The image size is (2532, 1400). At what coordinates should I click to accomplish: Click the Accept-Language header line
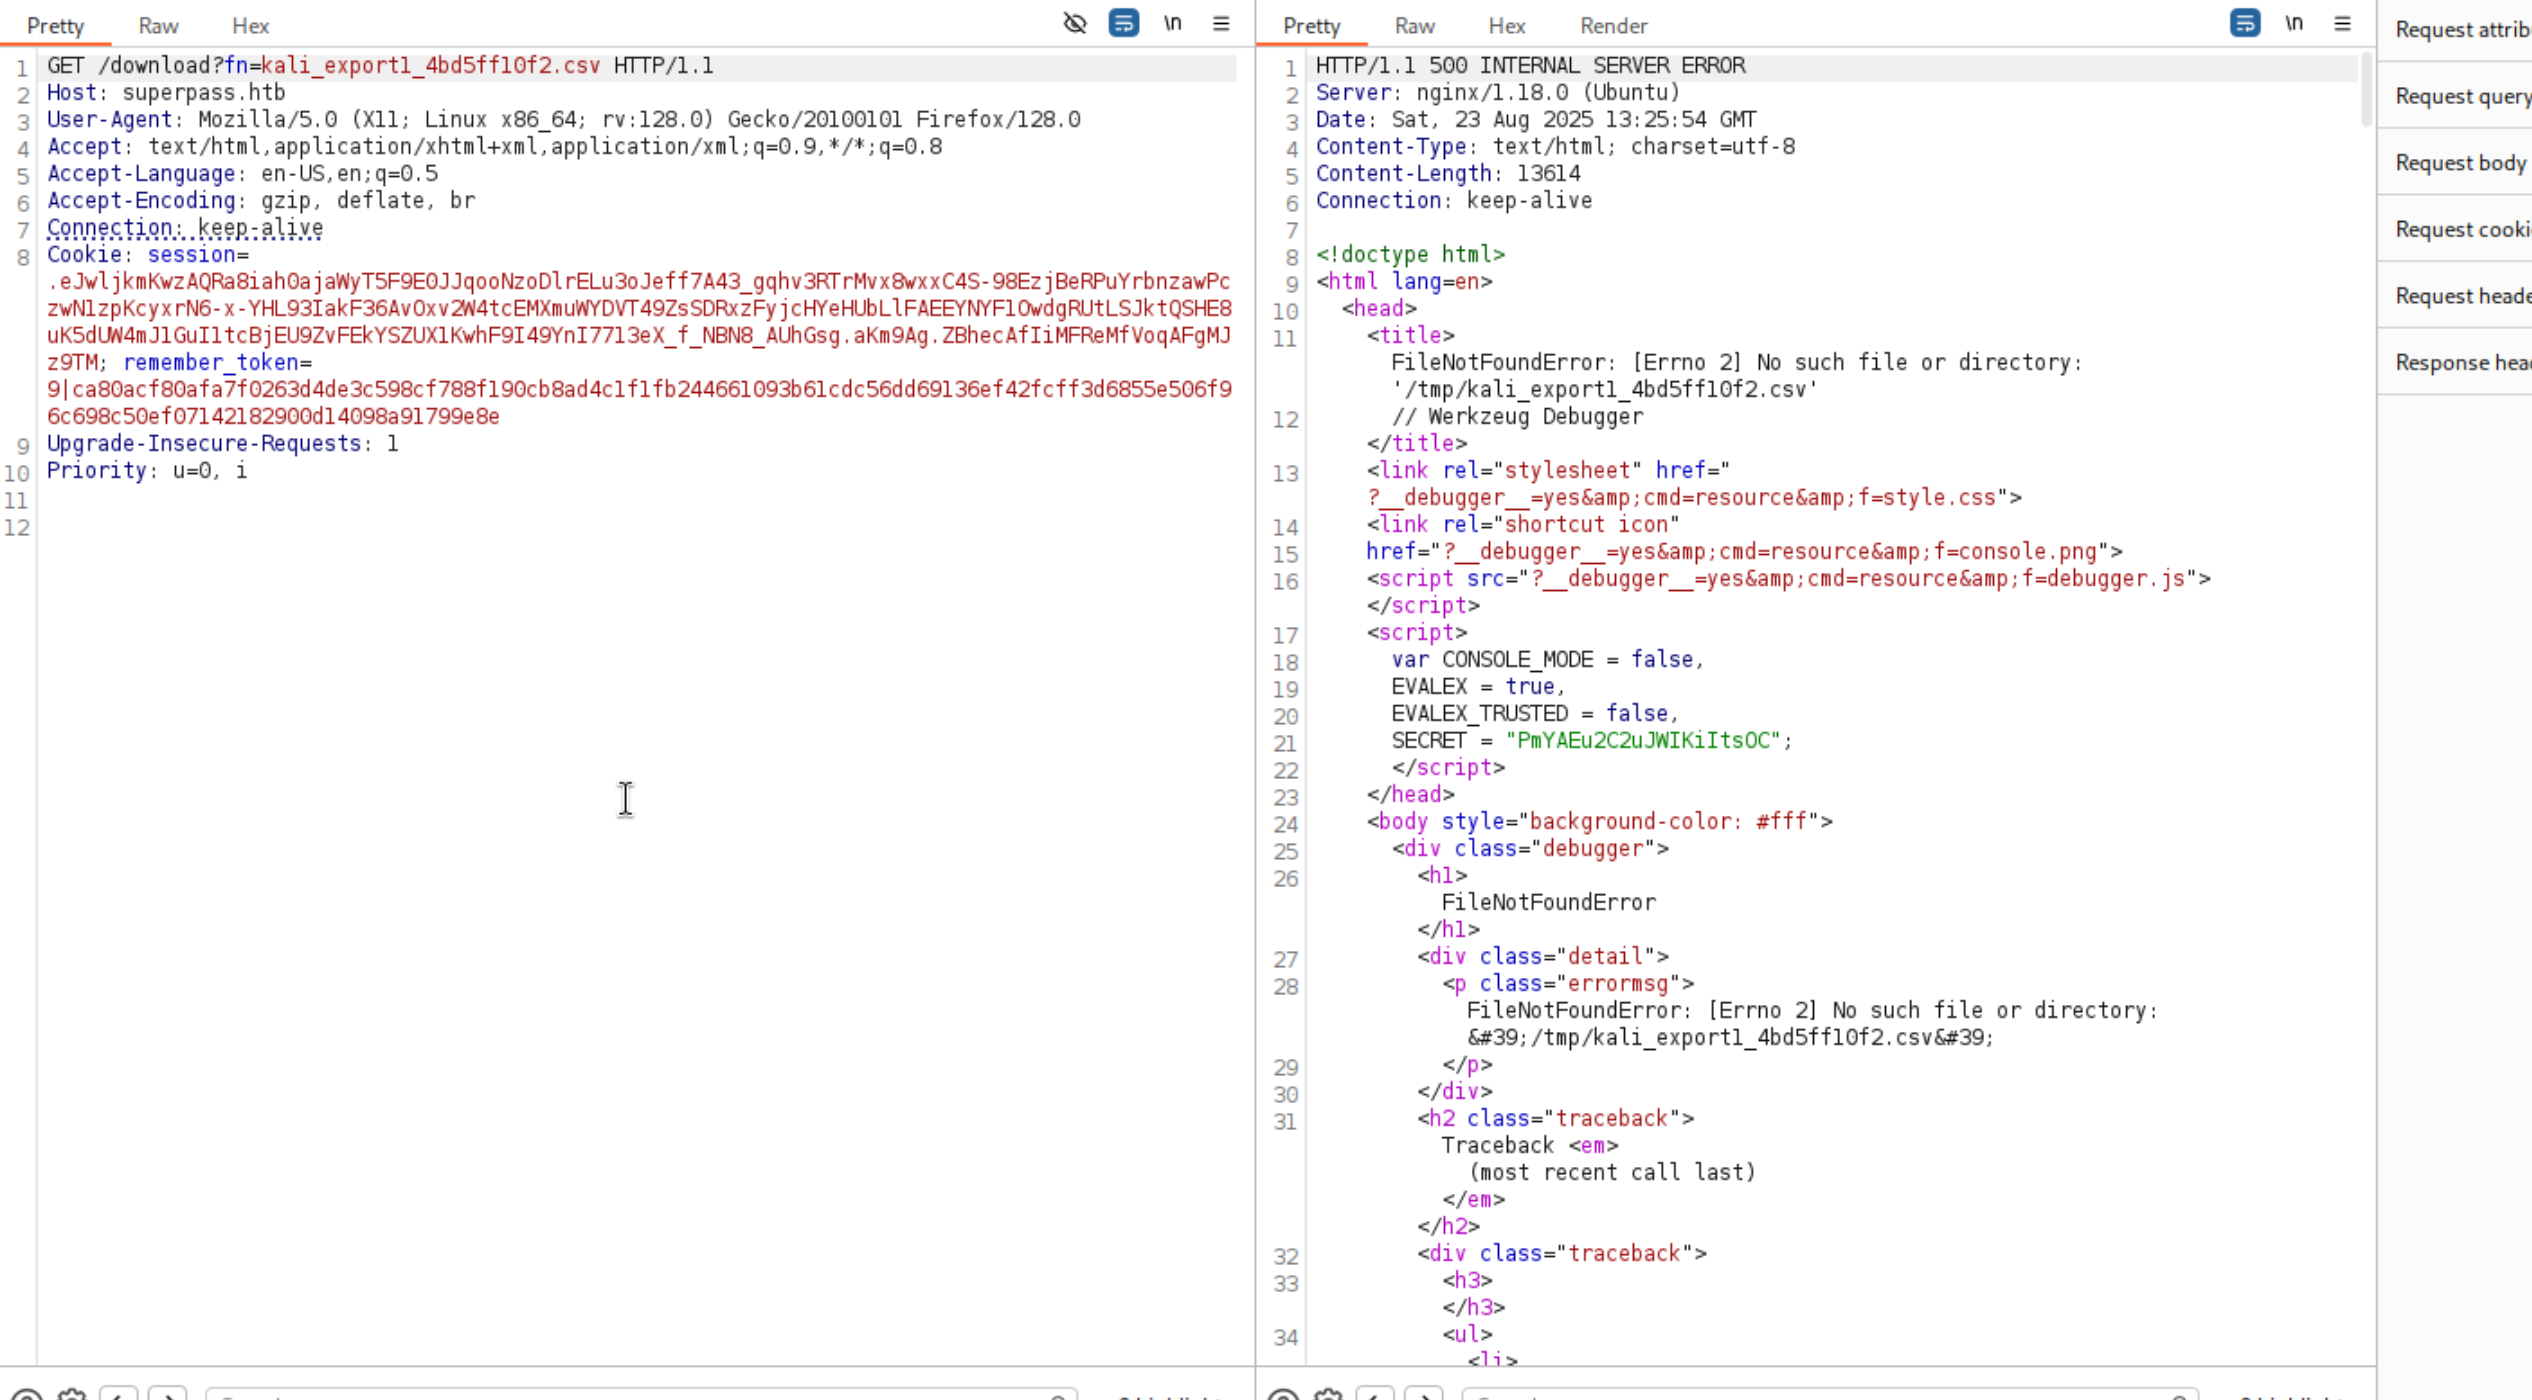tap(242, 174)
